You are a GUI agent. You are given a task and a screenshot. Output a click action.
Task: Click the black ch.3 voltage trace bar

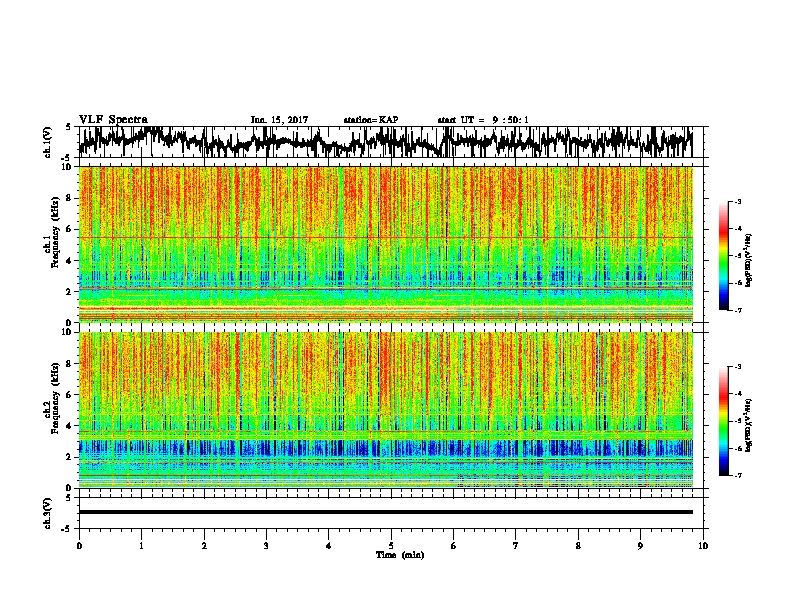click(x=385, y=512)
